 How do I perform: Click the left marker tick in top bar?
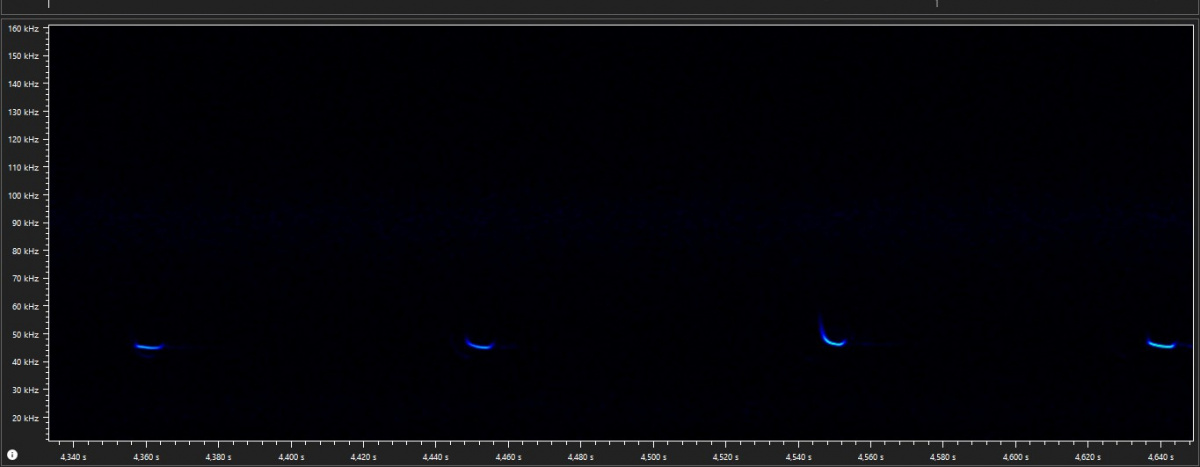tap(49, 4)
